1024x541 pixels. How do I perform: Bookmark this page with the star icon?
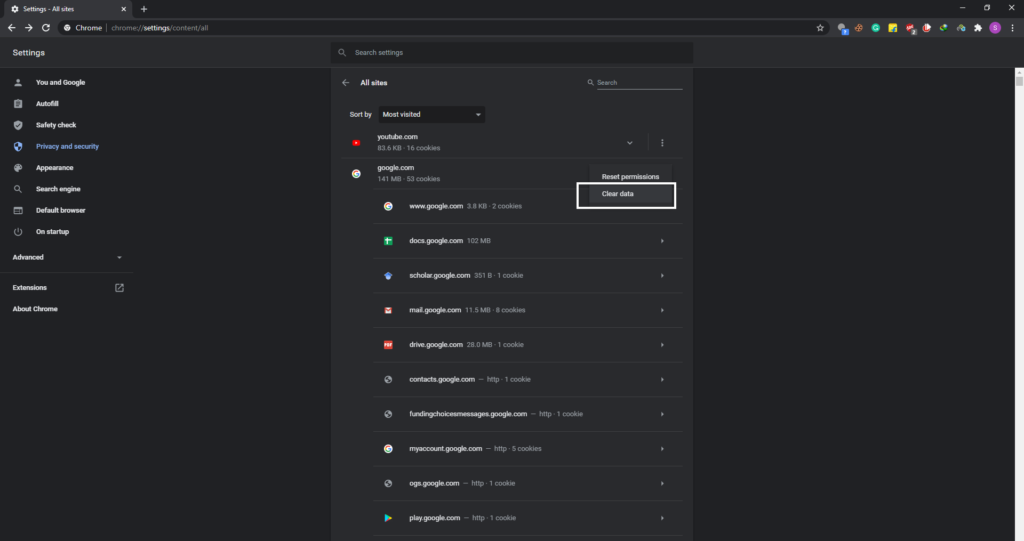click(820, 28)
